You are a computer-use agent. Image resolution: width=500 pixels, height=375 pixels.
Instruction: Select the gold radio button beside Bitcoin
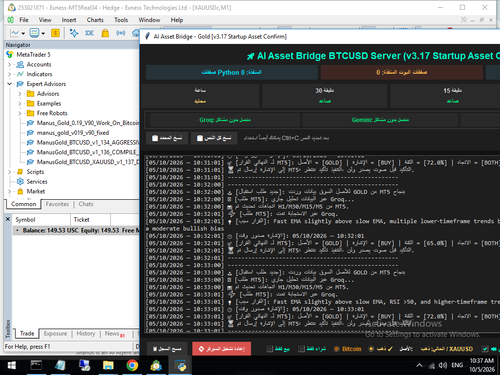[371, 349]
